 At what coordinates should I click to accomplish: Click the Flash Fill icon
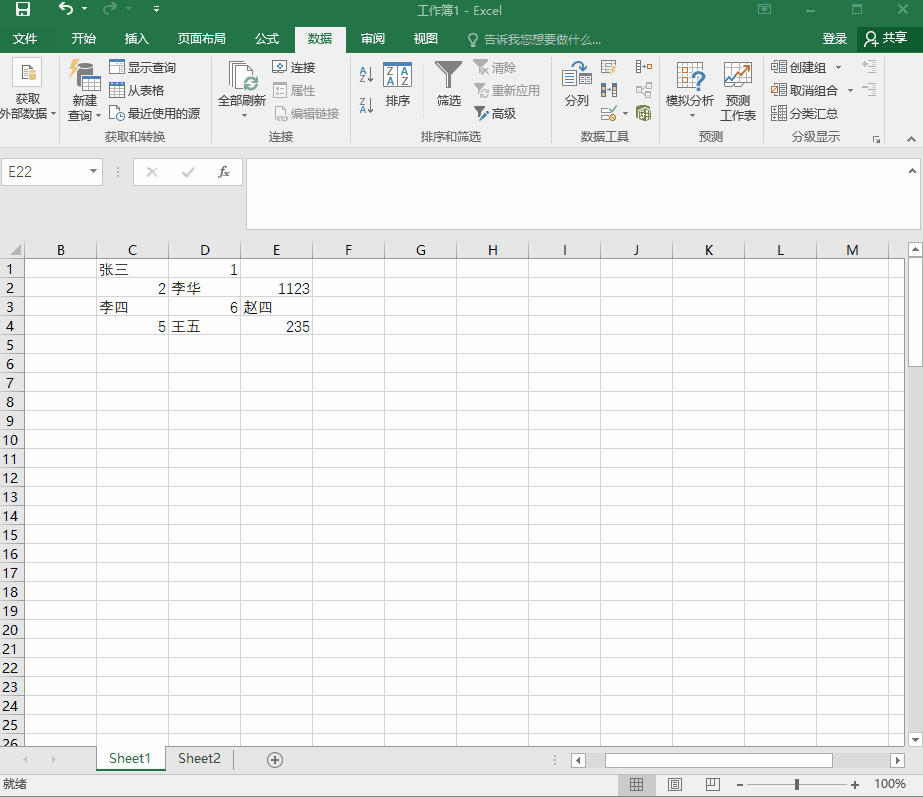point(609,67)
